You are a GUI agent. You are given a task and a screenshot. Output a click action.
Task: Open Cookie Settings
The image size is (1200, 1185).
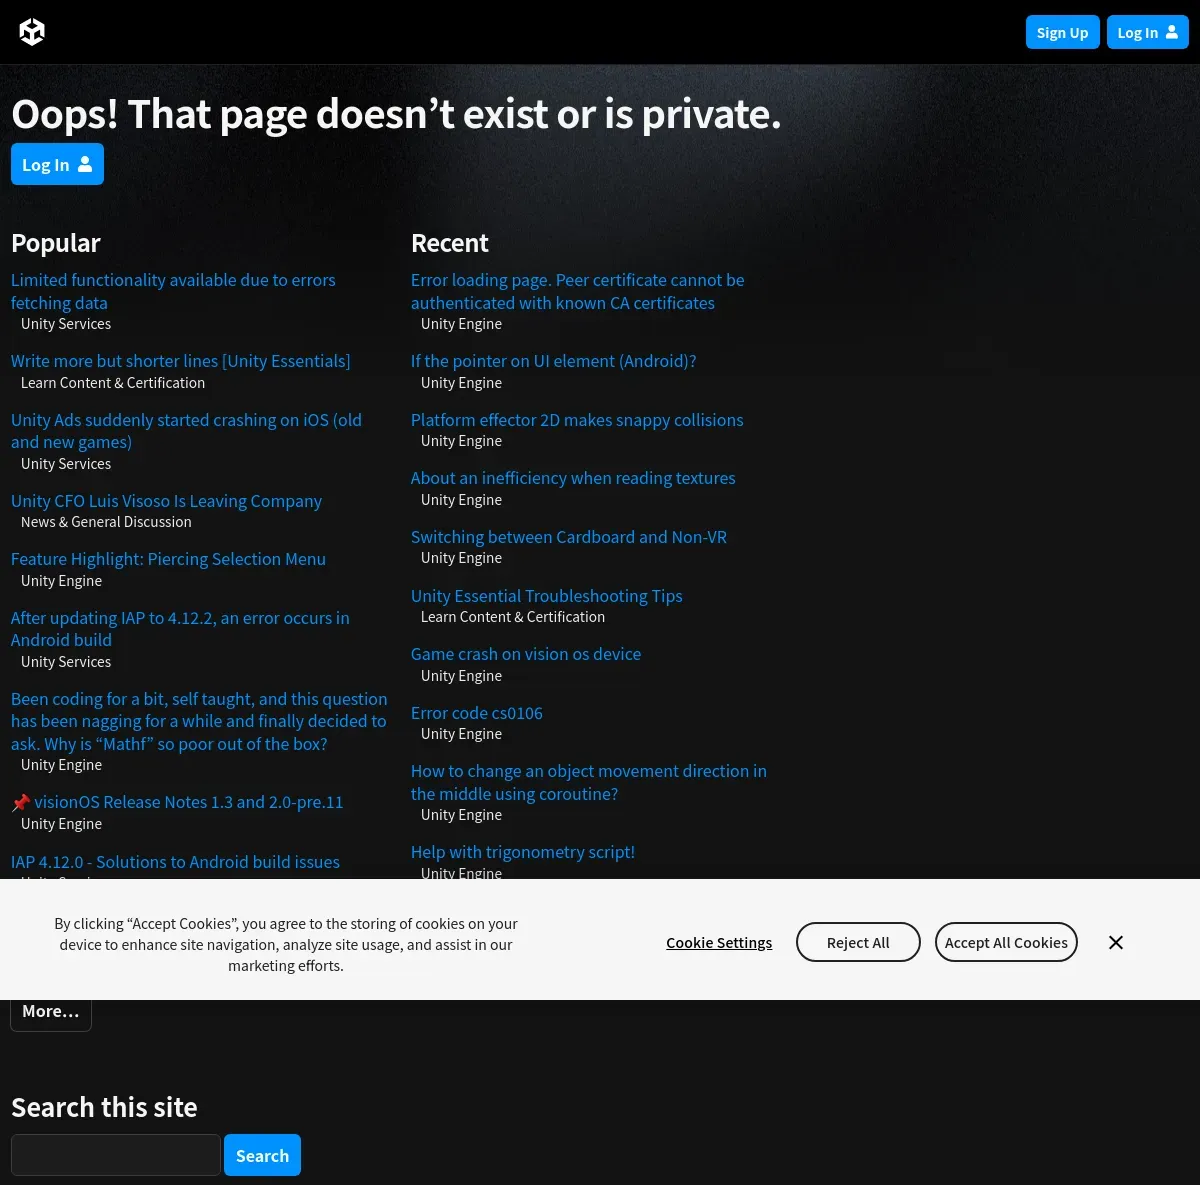click(719, 942)
